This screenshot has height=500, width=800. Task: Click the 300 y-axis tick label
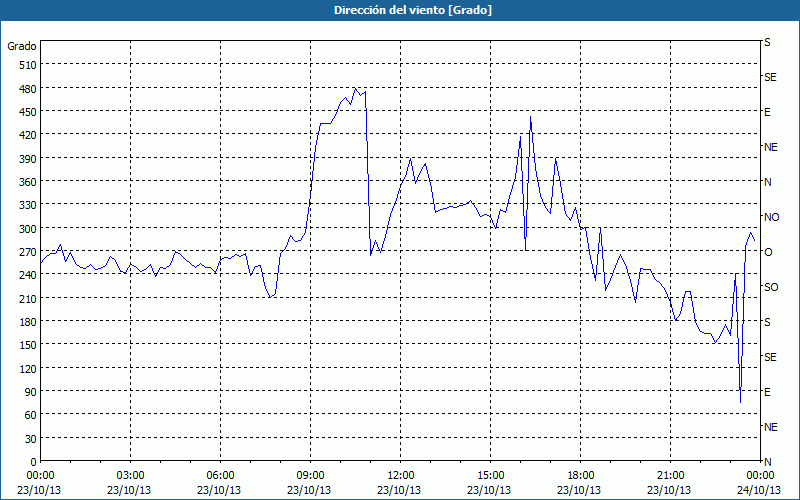click(28, 229)
